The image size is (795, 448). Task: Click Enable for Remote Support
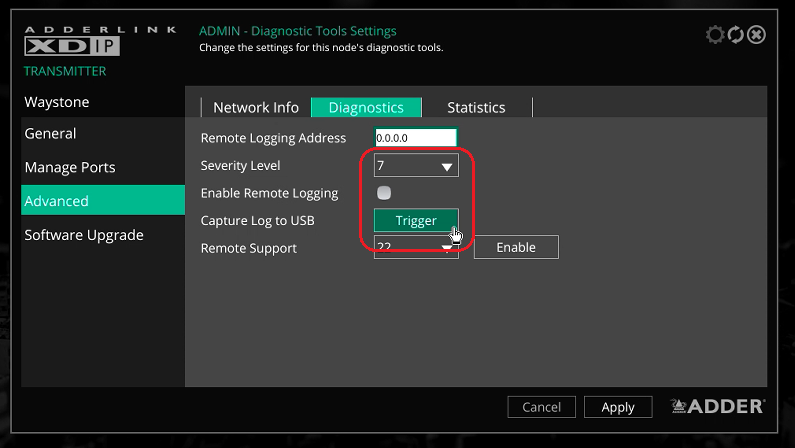click(x=515, y=247)
